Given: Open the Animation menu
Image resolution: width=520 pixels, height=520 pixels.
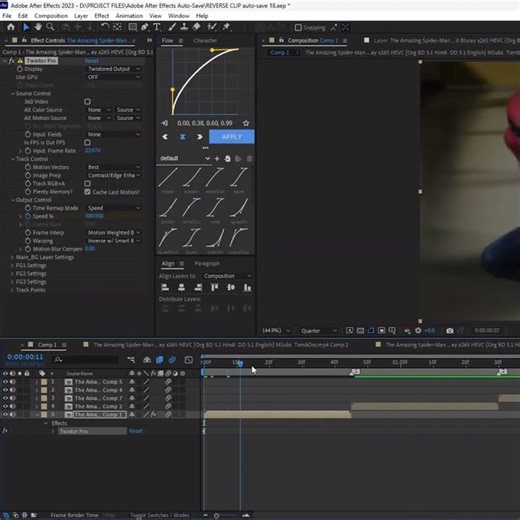Looking at the screenshot, I should coord(129,16).
